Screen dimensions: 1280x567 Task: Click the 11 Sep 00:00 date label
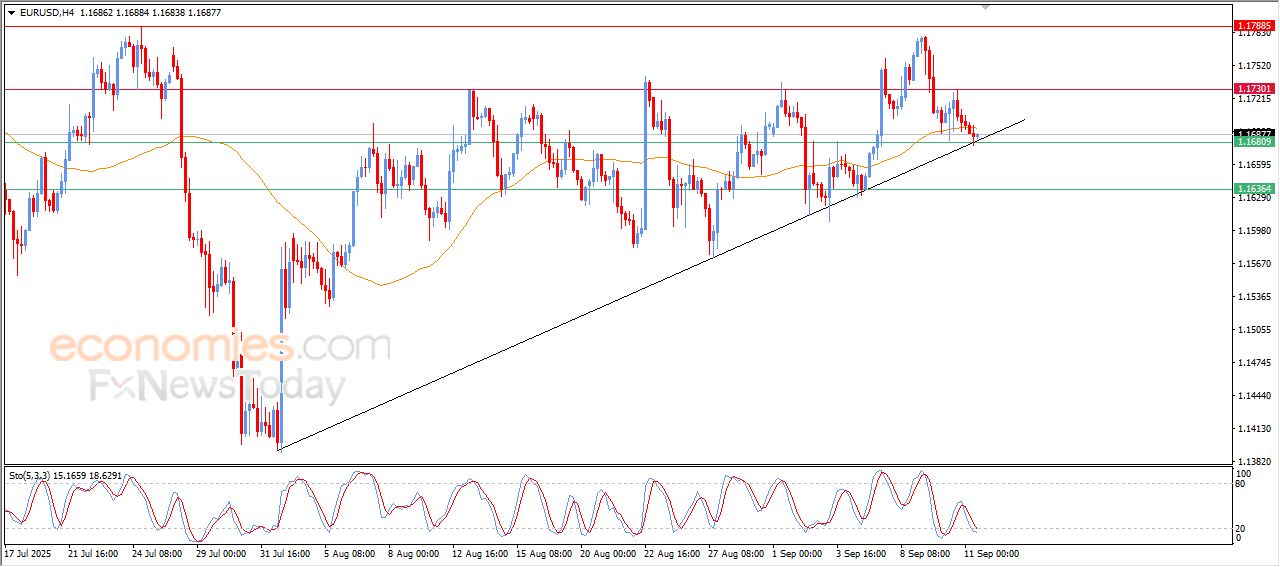click(x=990, y=553)
